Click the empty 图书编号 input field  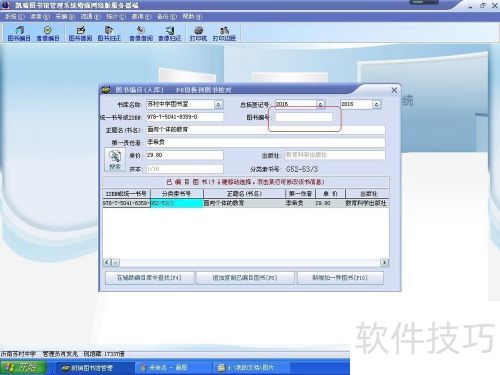pyautogui.click(x=304, y=117)
